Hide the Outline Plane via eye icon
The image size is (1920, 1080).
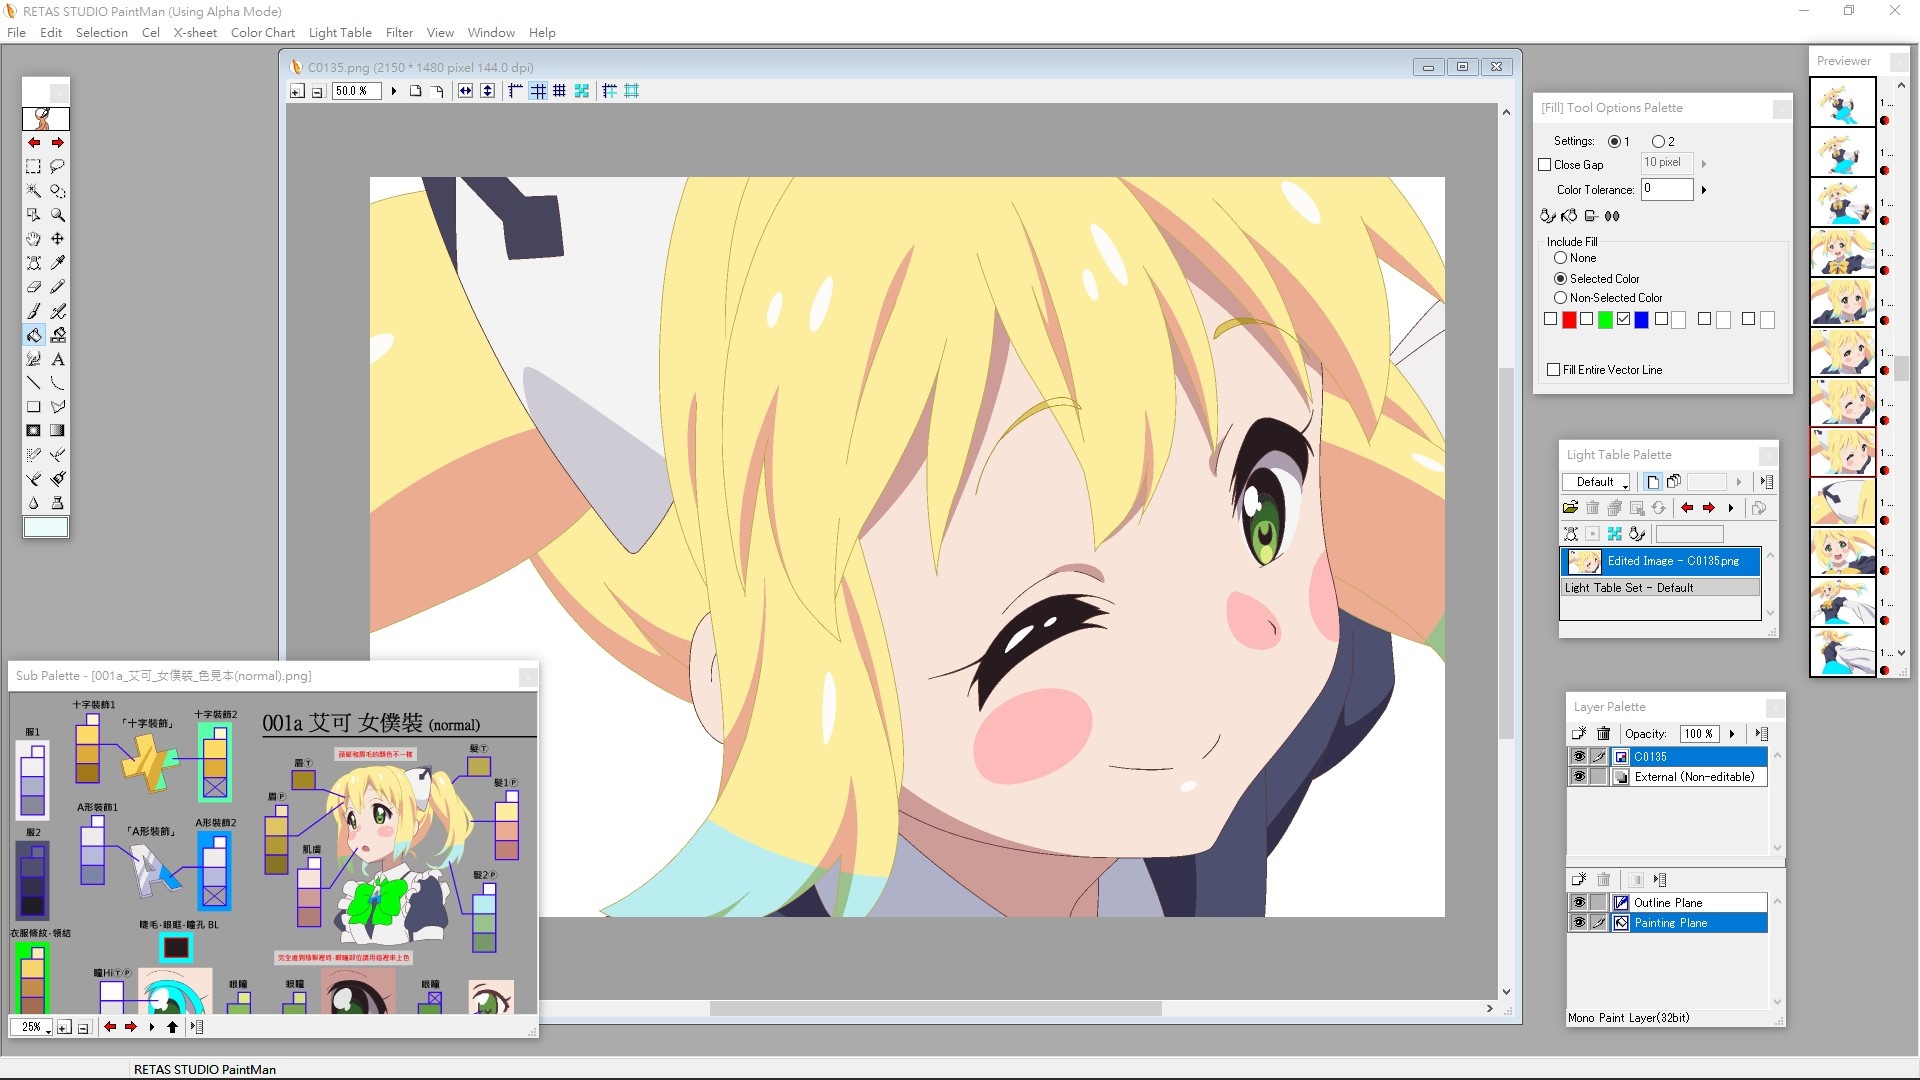[x=1579, y=903]
